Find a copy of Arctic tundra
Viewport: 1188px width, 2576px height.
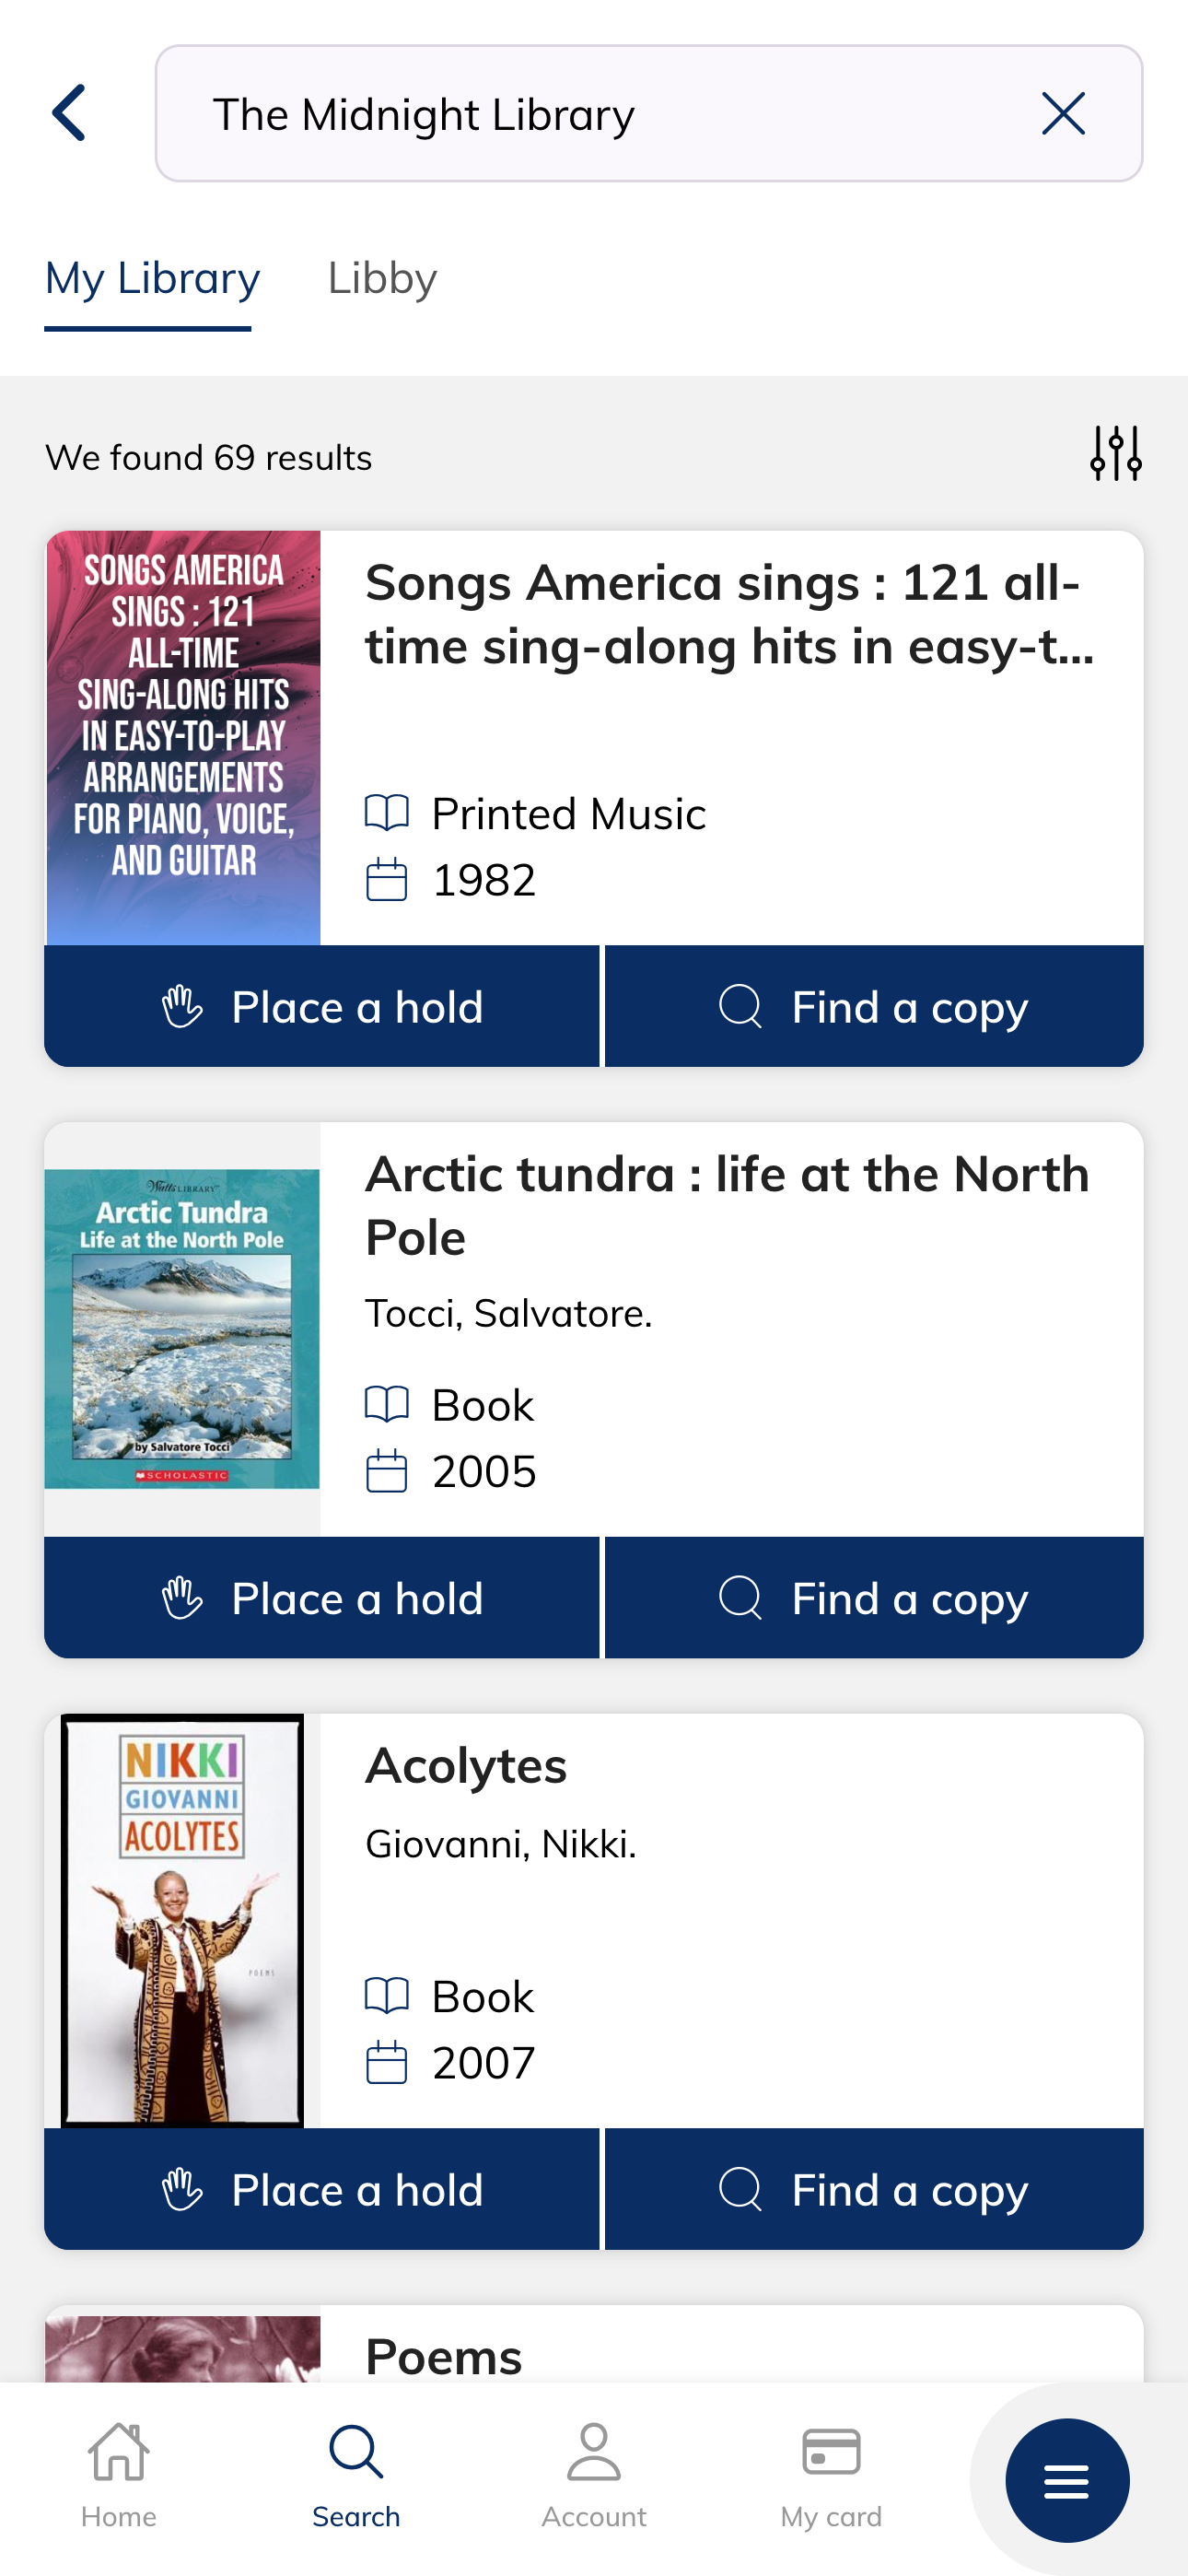[x=874, y=1597]
